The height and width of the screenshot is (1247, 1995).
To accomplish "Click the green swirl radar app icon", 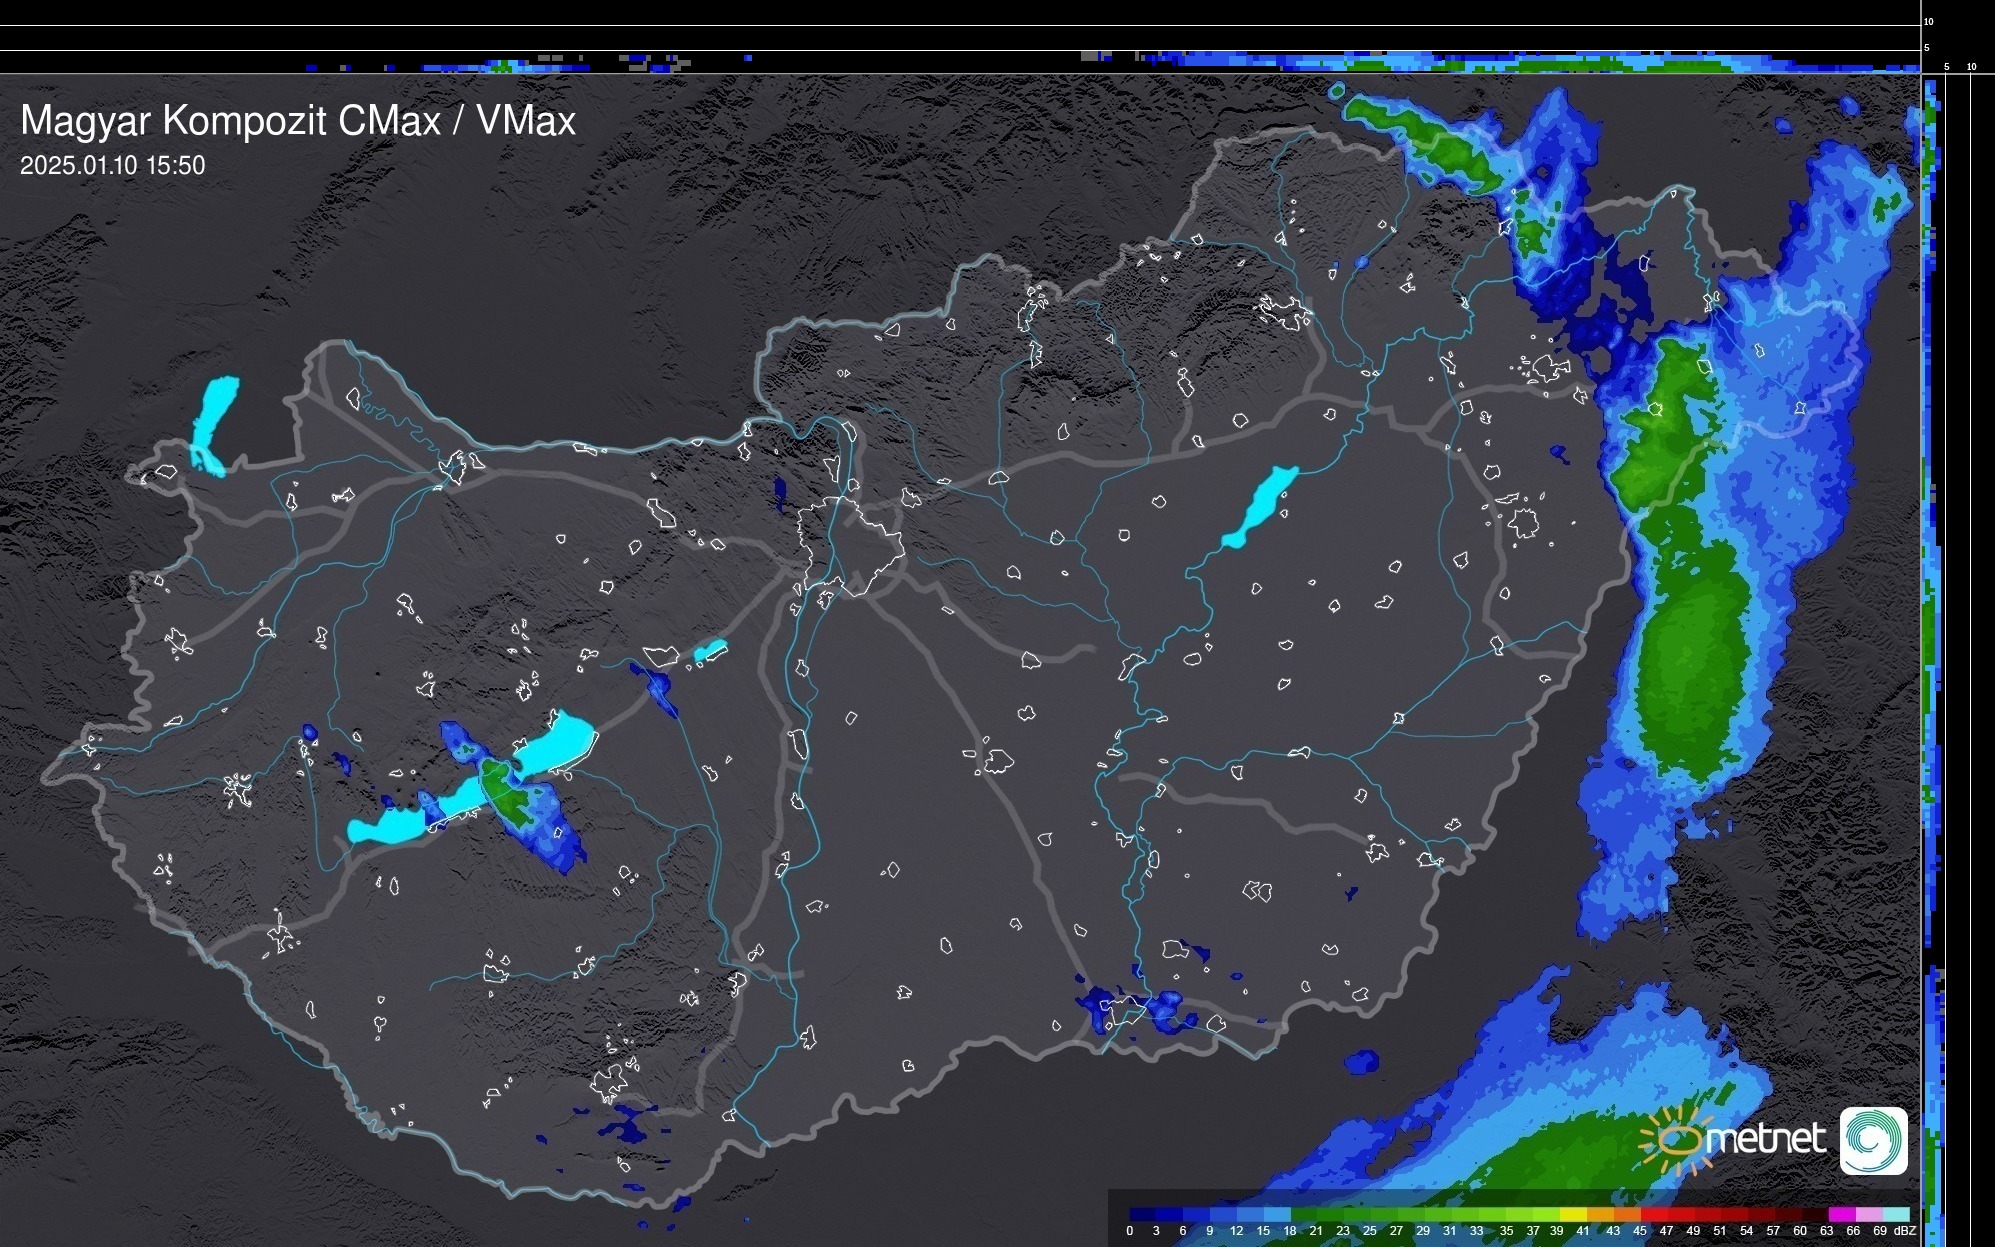I will (x=1873, y=1140).
